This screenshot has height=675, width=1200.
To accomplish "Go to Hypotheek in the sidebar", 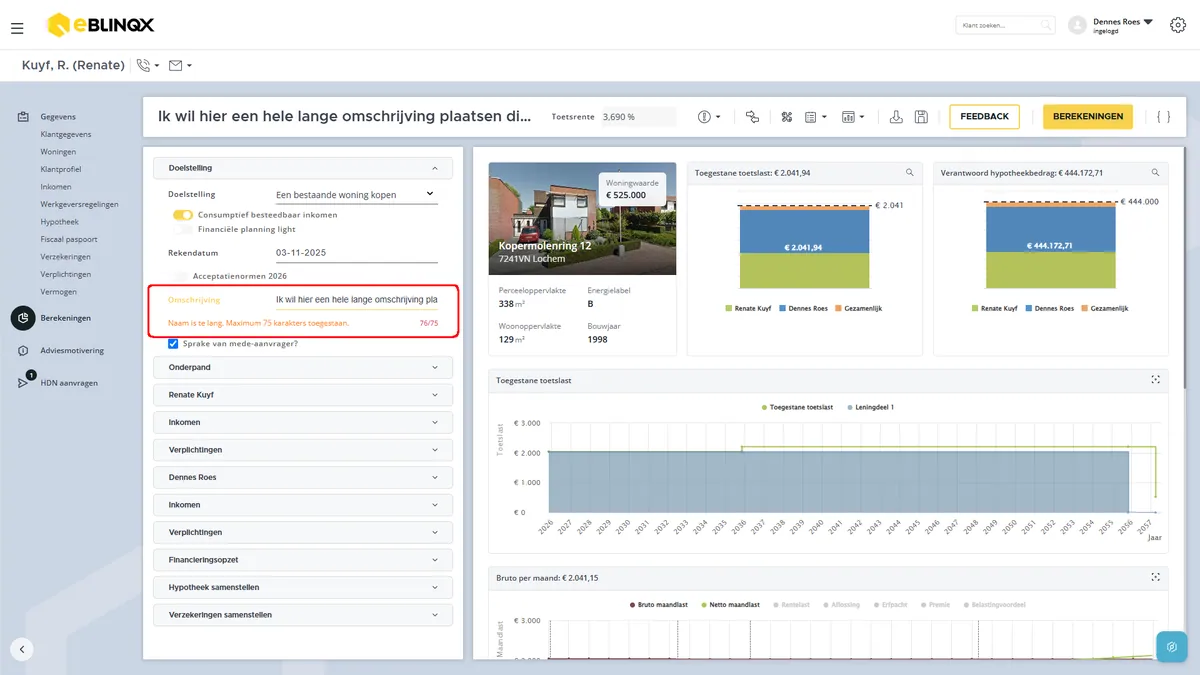I will [x=60, y=222].
